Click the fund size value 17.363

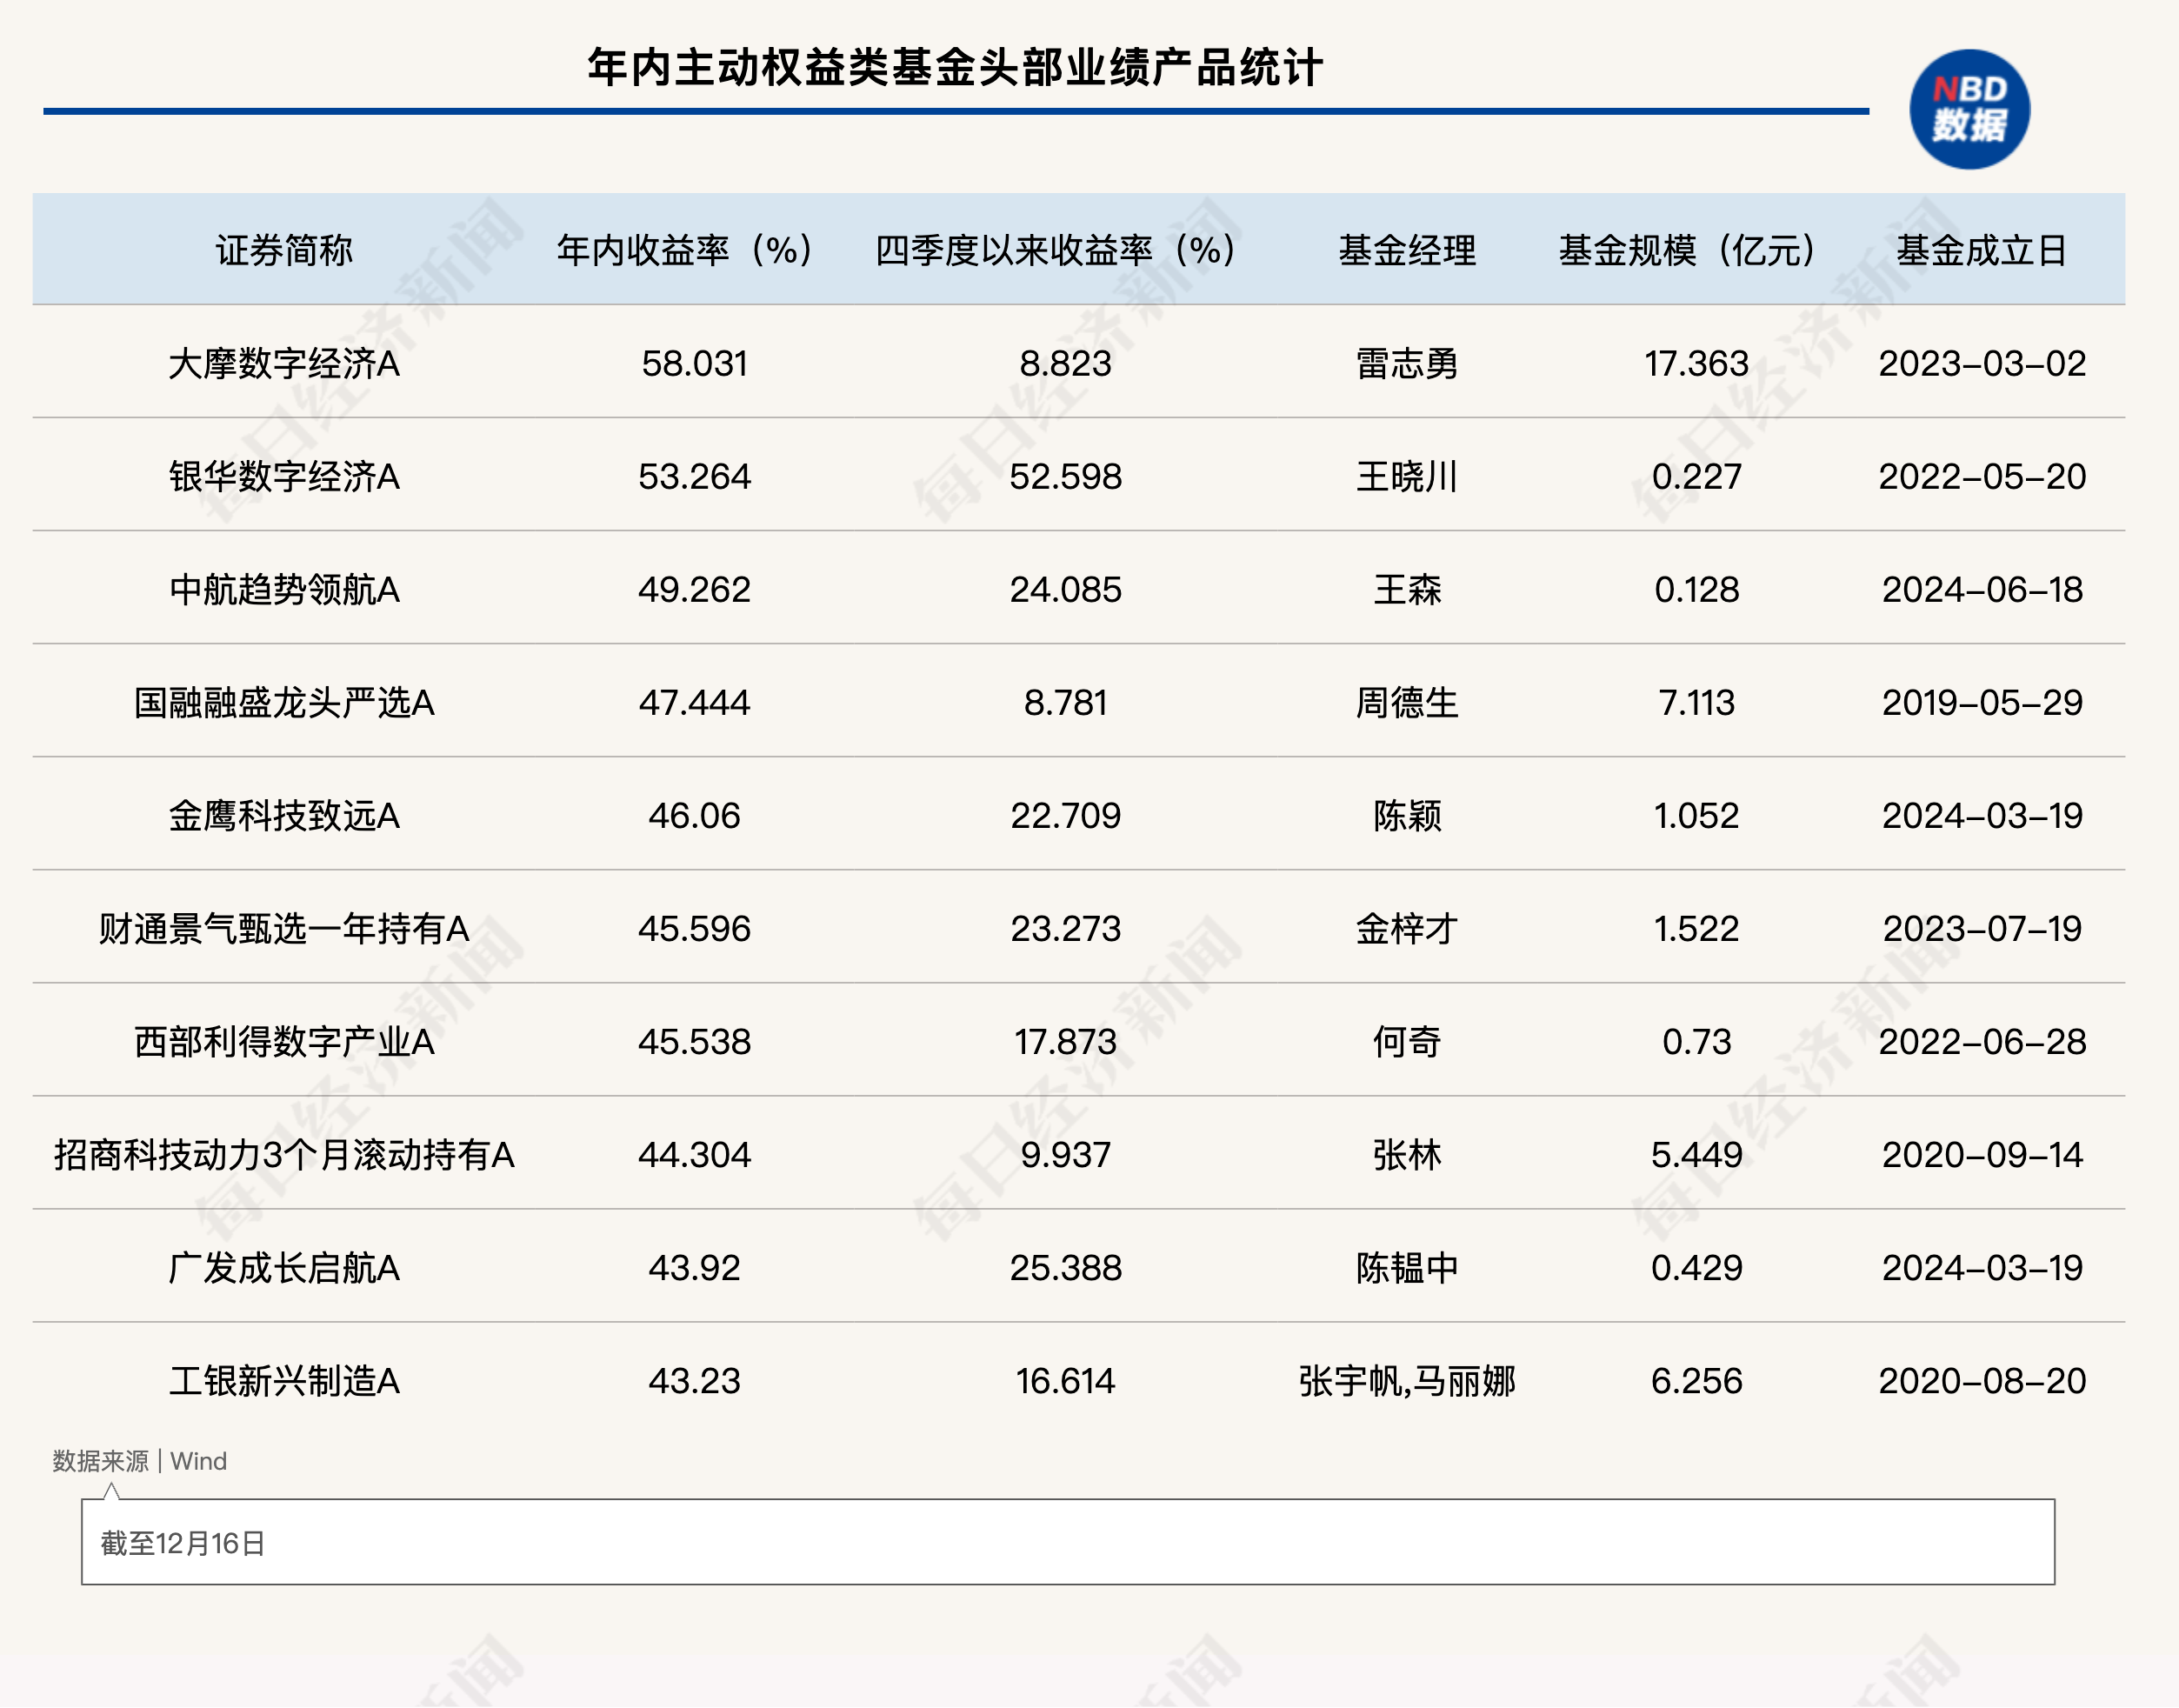tap(1696, 363)
